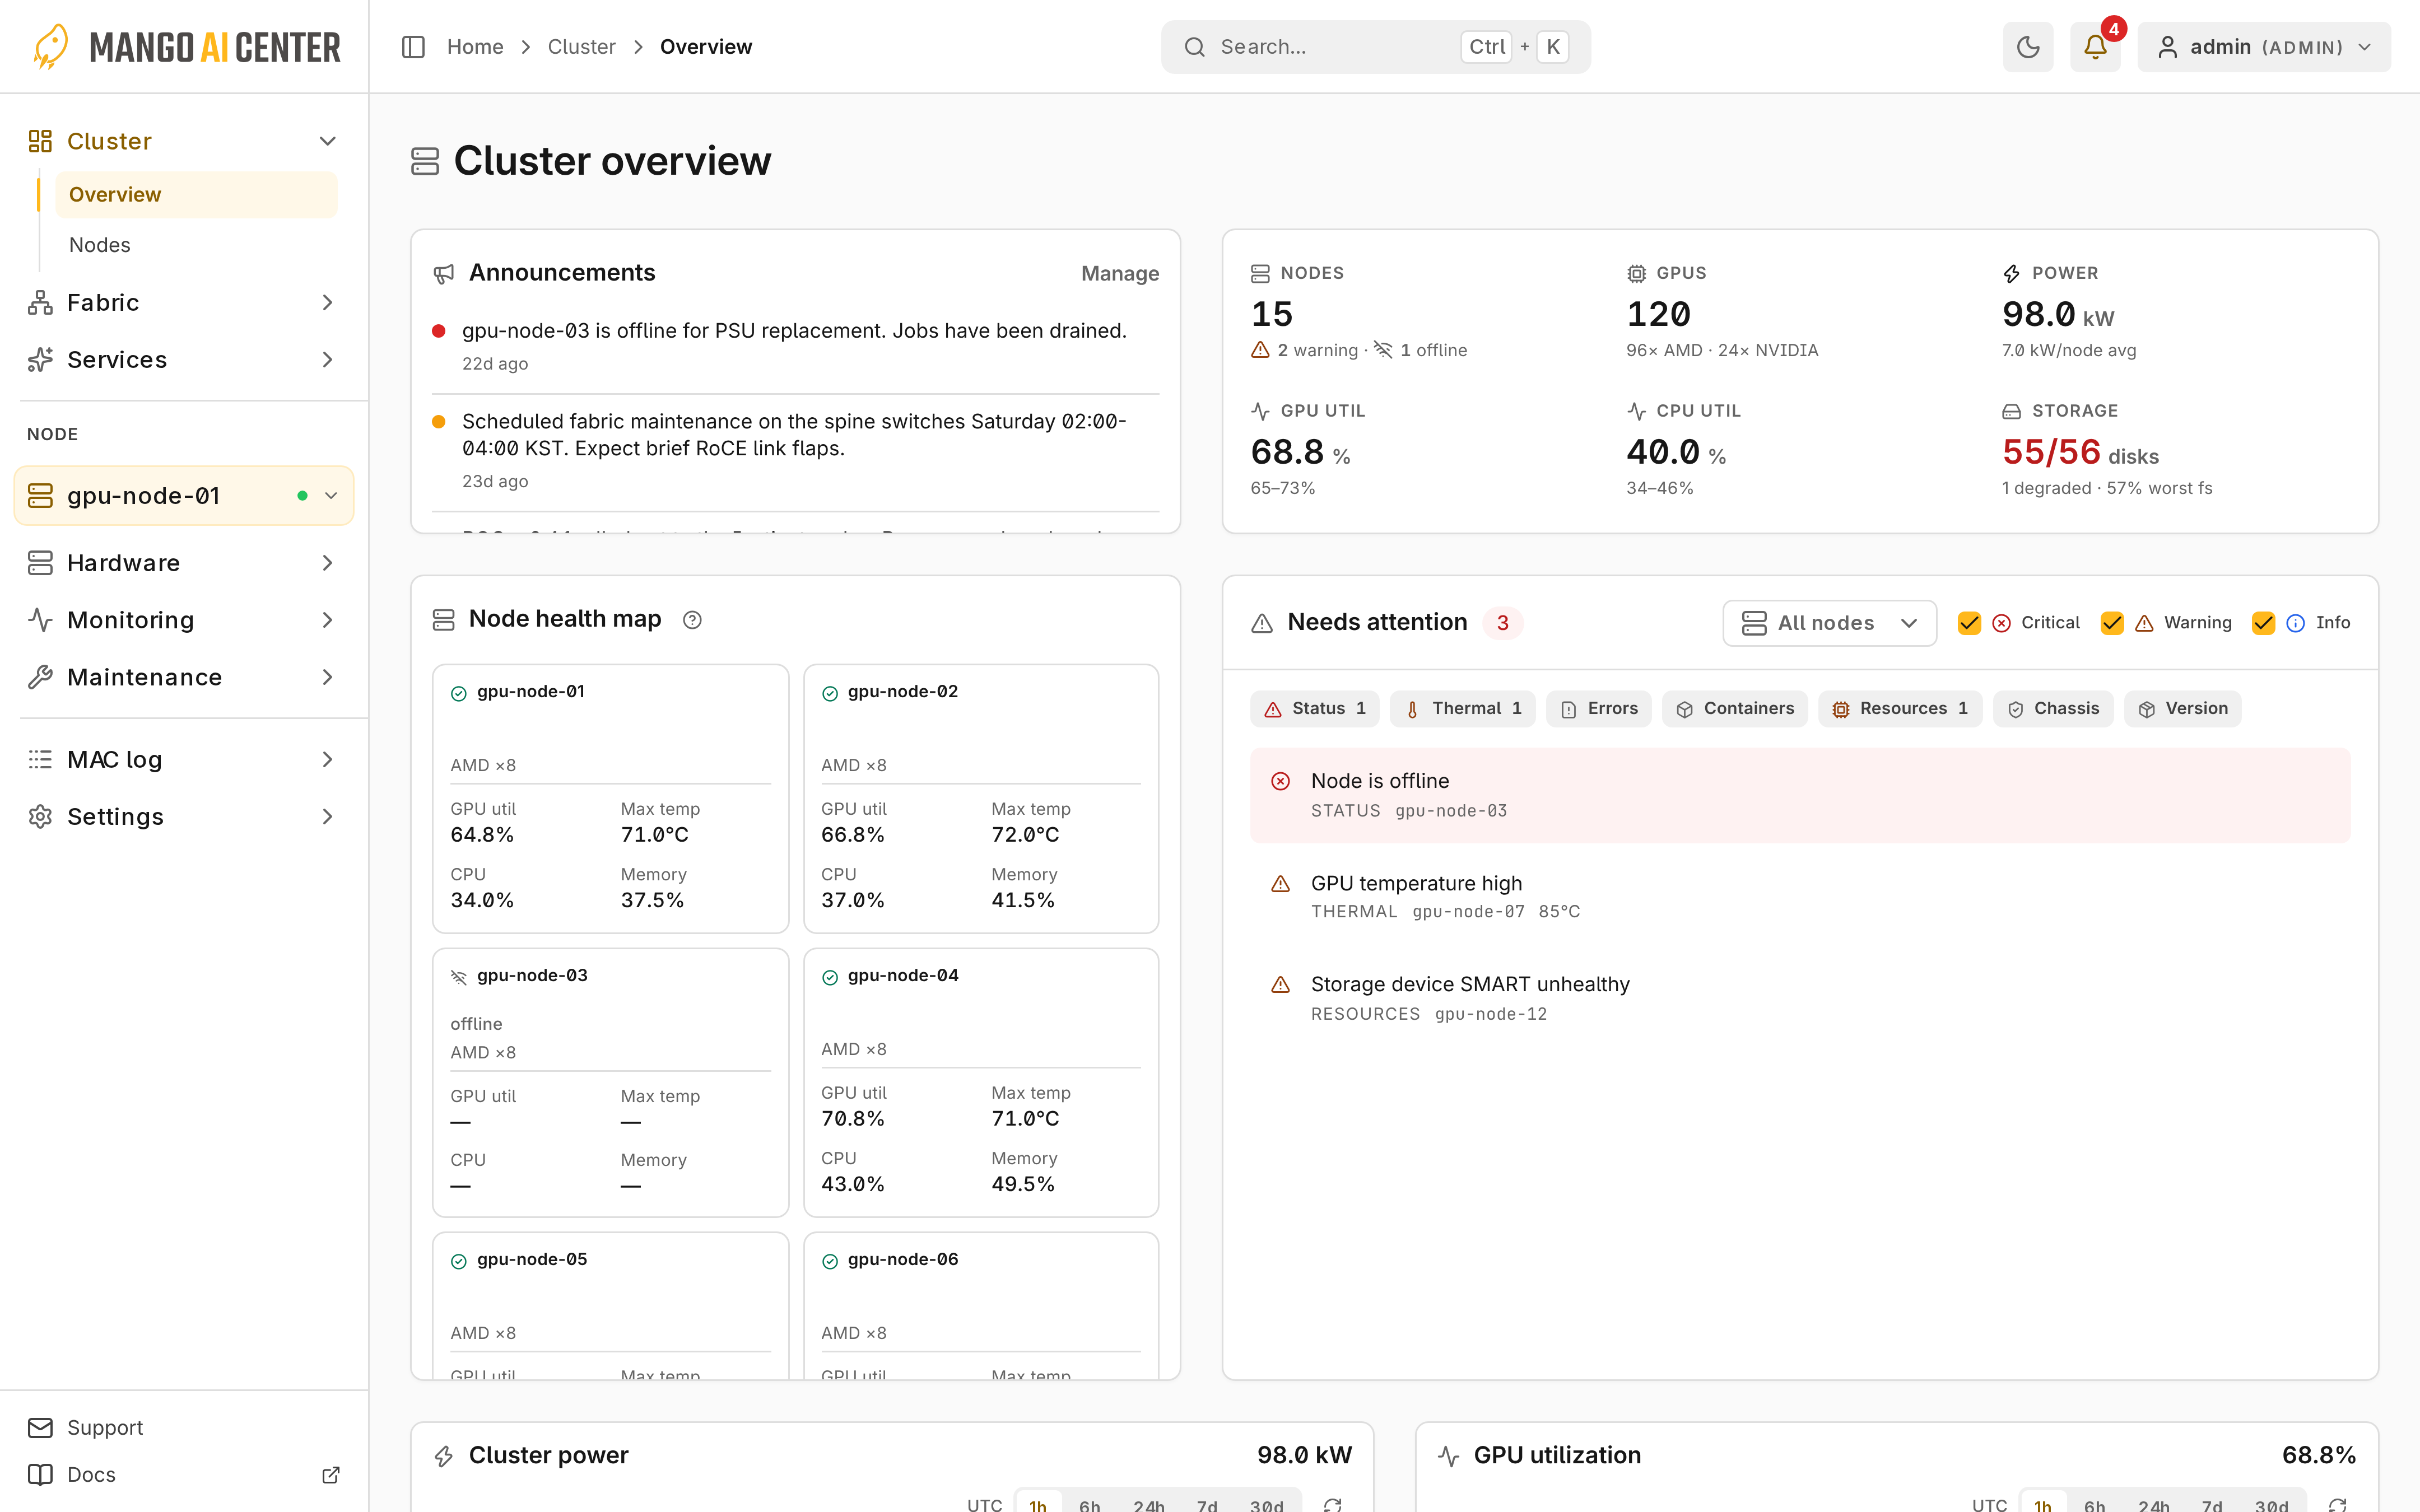Refresh the GPU utilization chart

click(2338, 1505)
